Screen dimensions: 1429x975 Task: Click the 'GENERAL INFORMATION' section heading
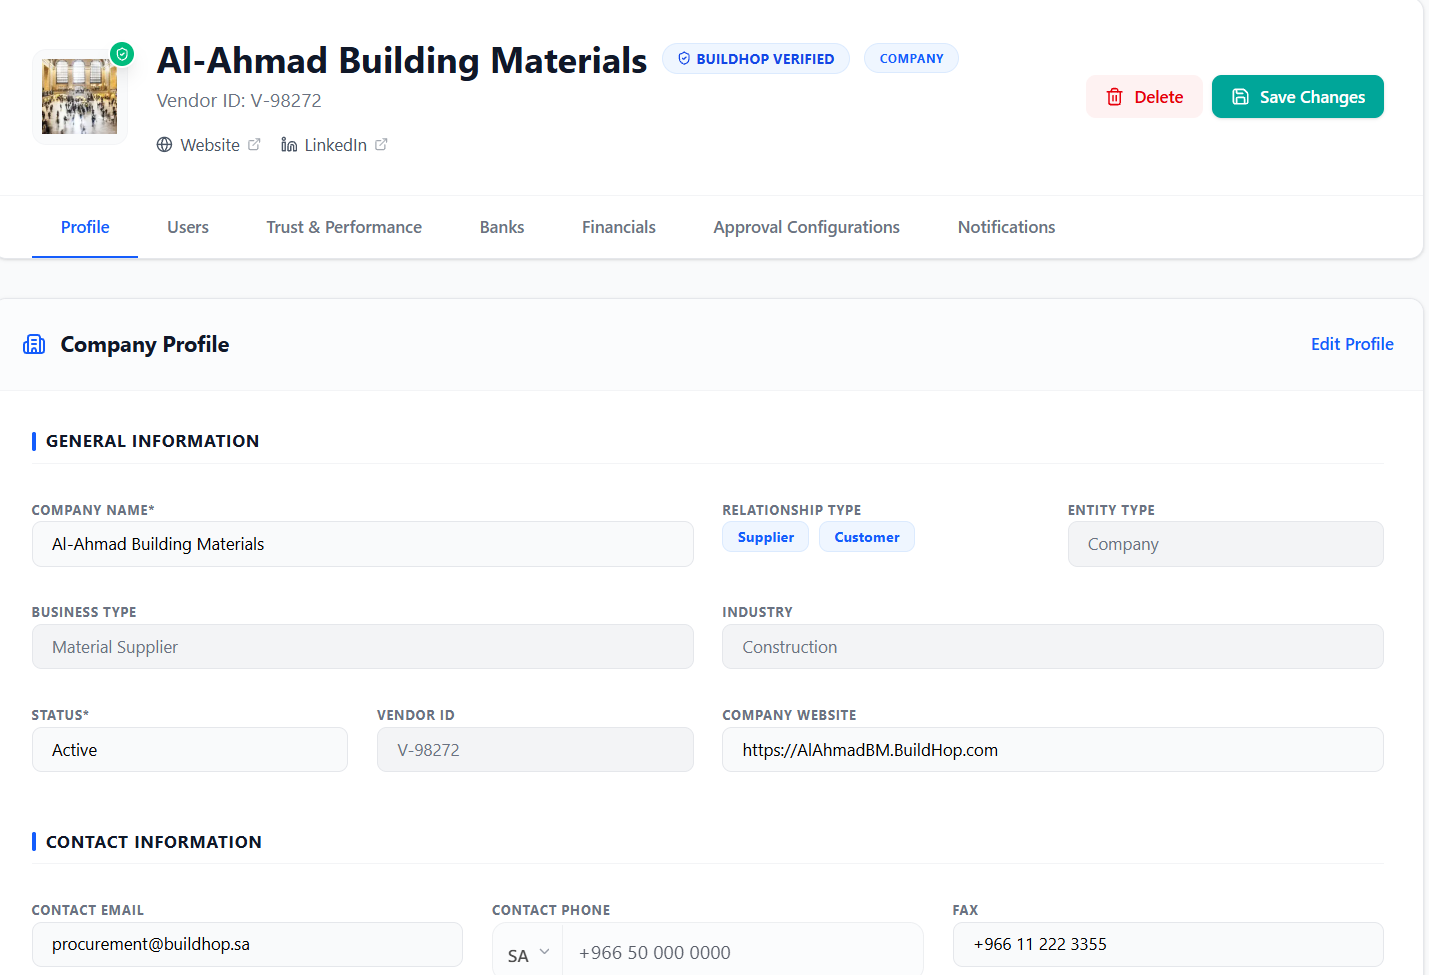pos(152,441)
